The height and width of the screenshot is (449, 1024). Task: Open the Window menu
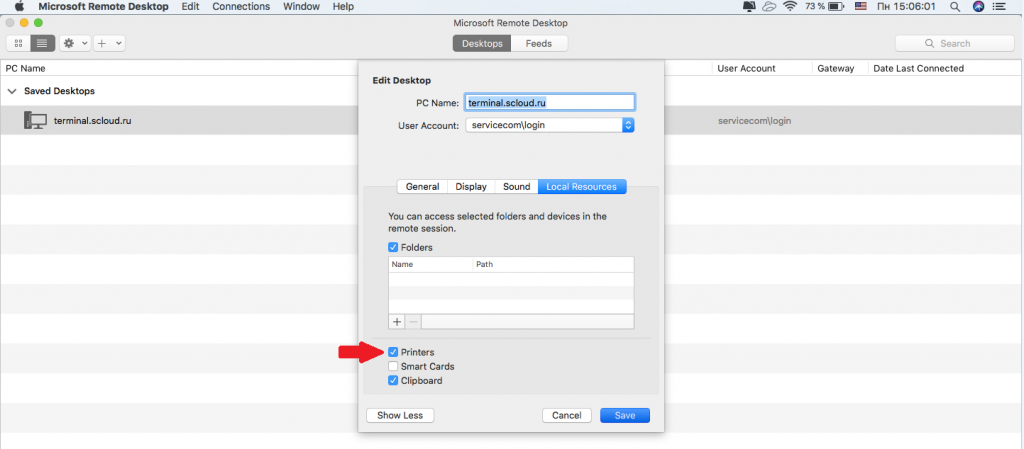point(302,7)
